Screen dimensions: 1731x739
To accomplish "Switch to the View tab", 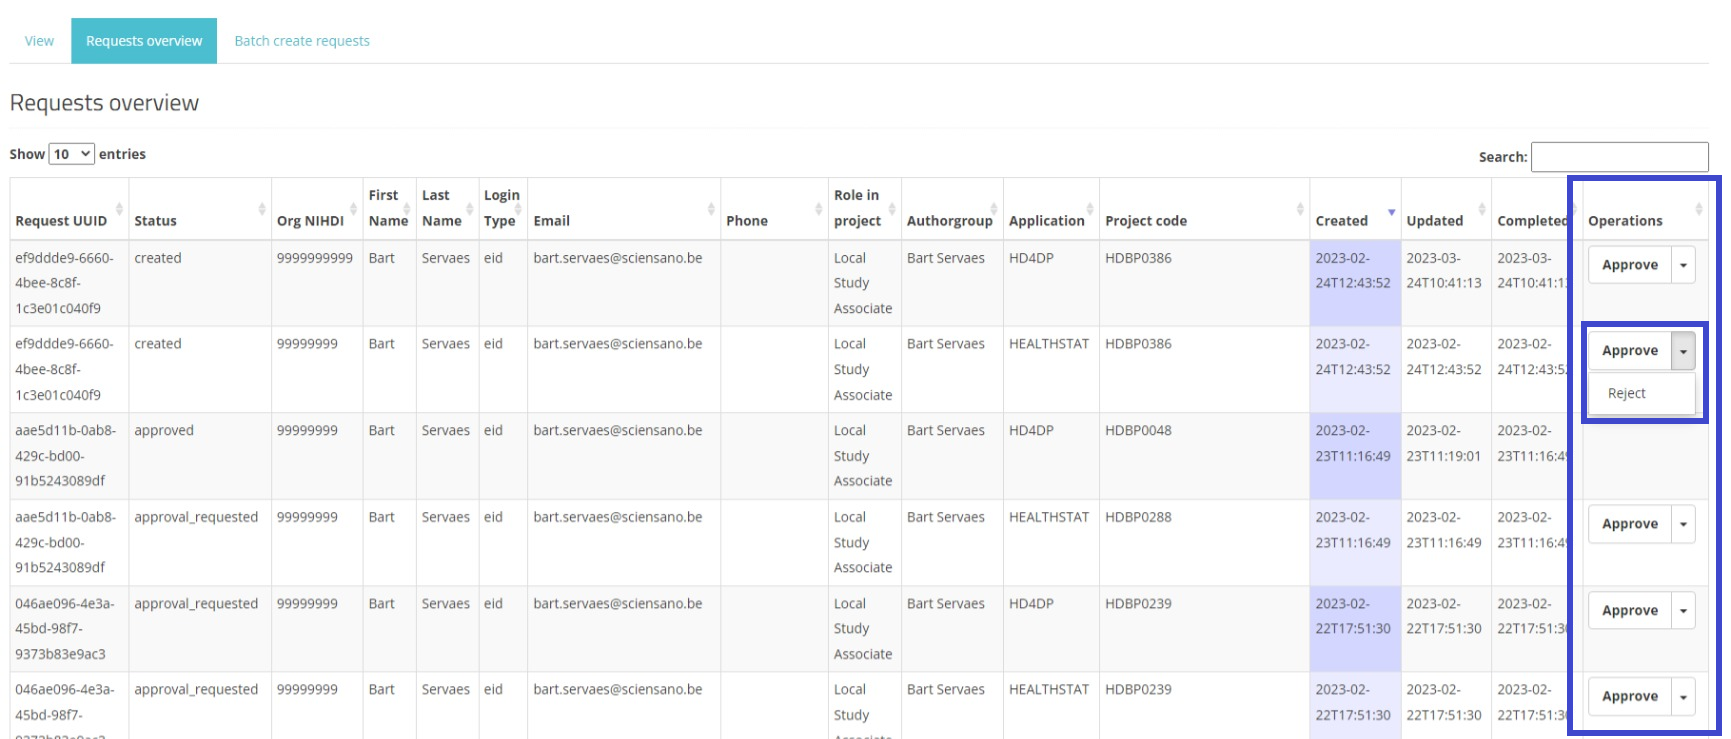I will coord(39,41).
